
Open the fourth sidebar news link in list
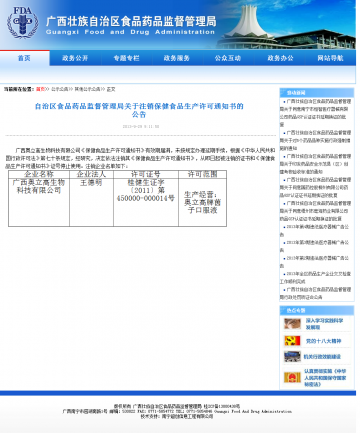[x=315, y=187]
